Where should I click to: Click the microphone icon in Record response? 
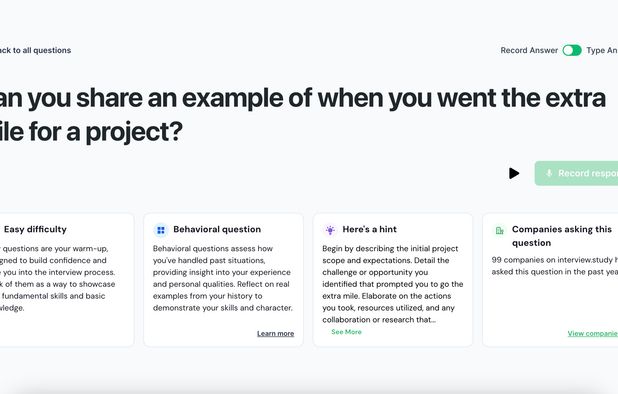(x=549, y=173)
